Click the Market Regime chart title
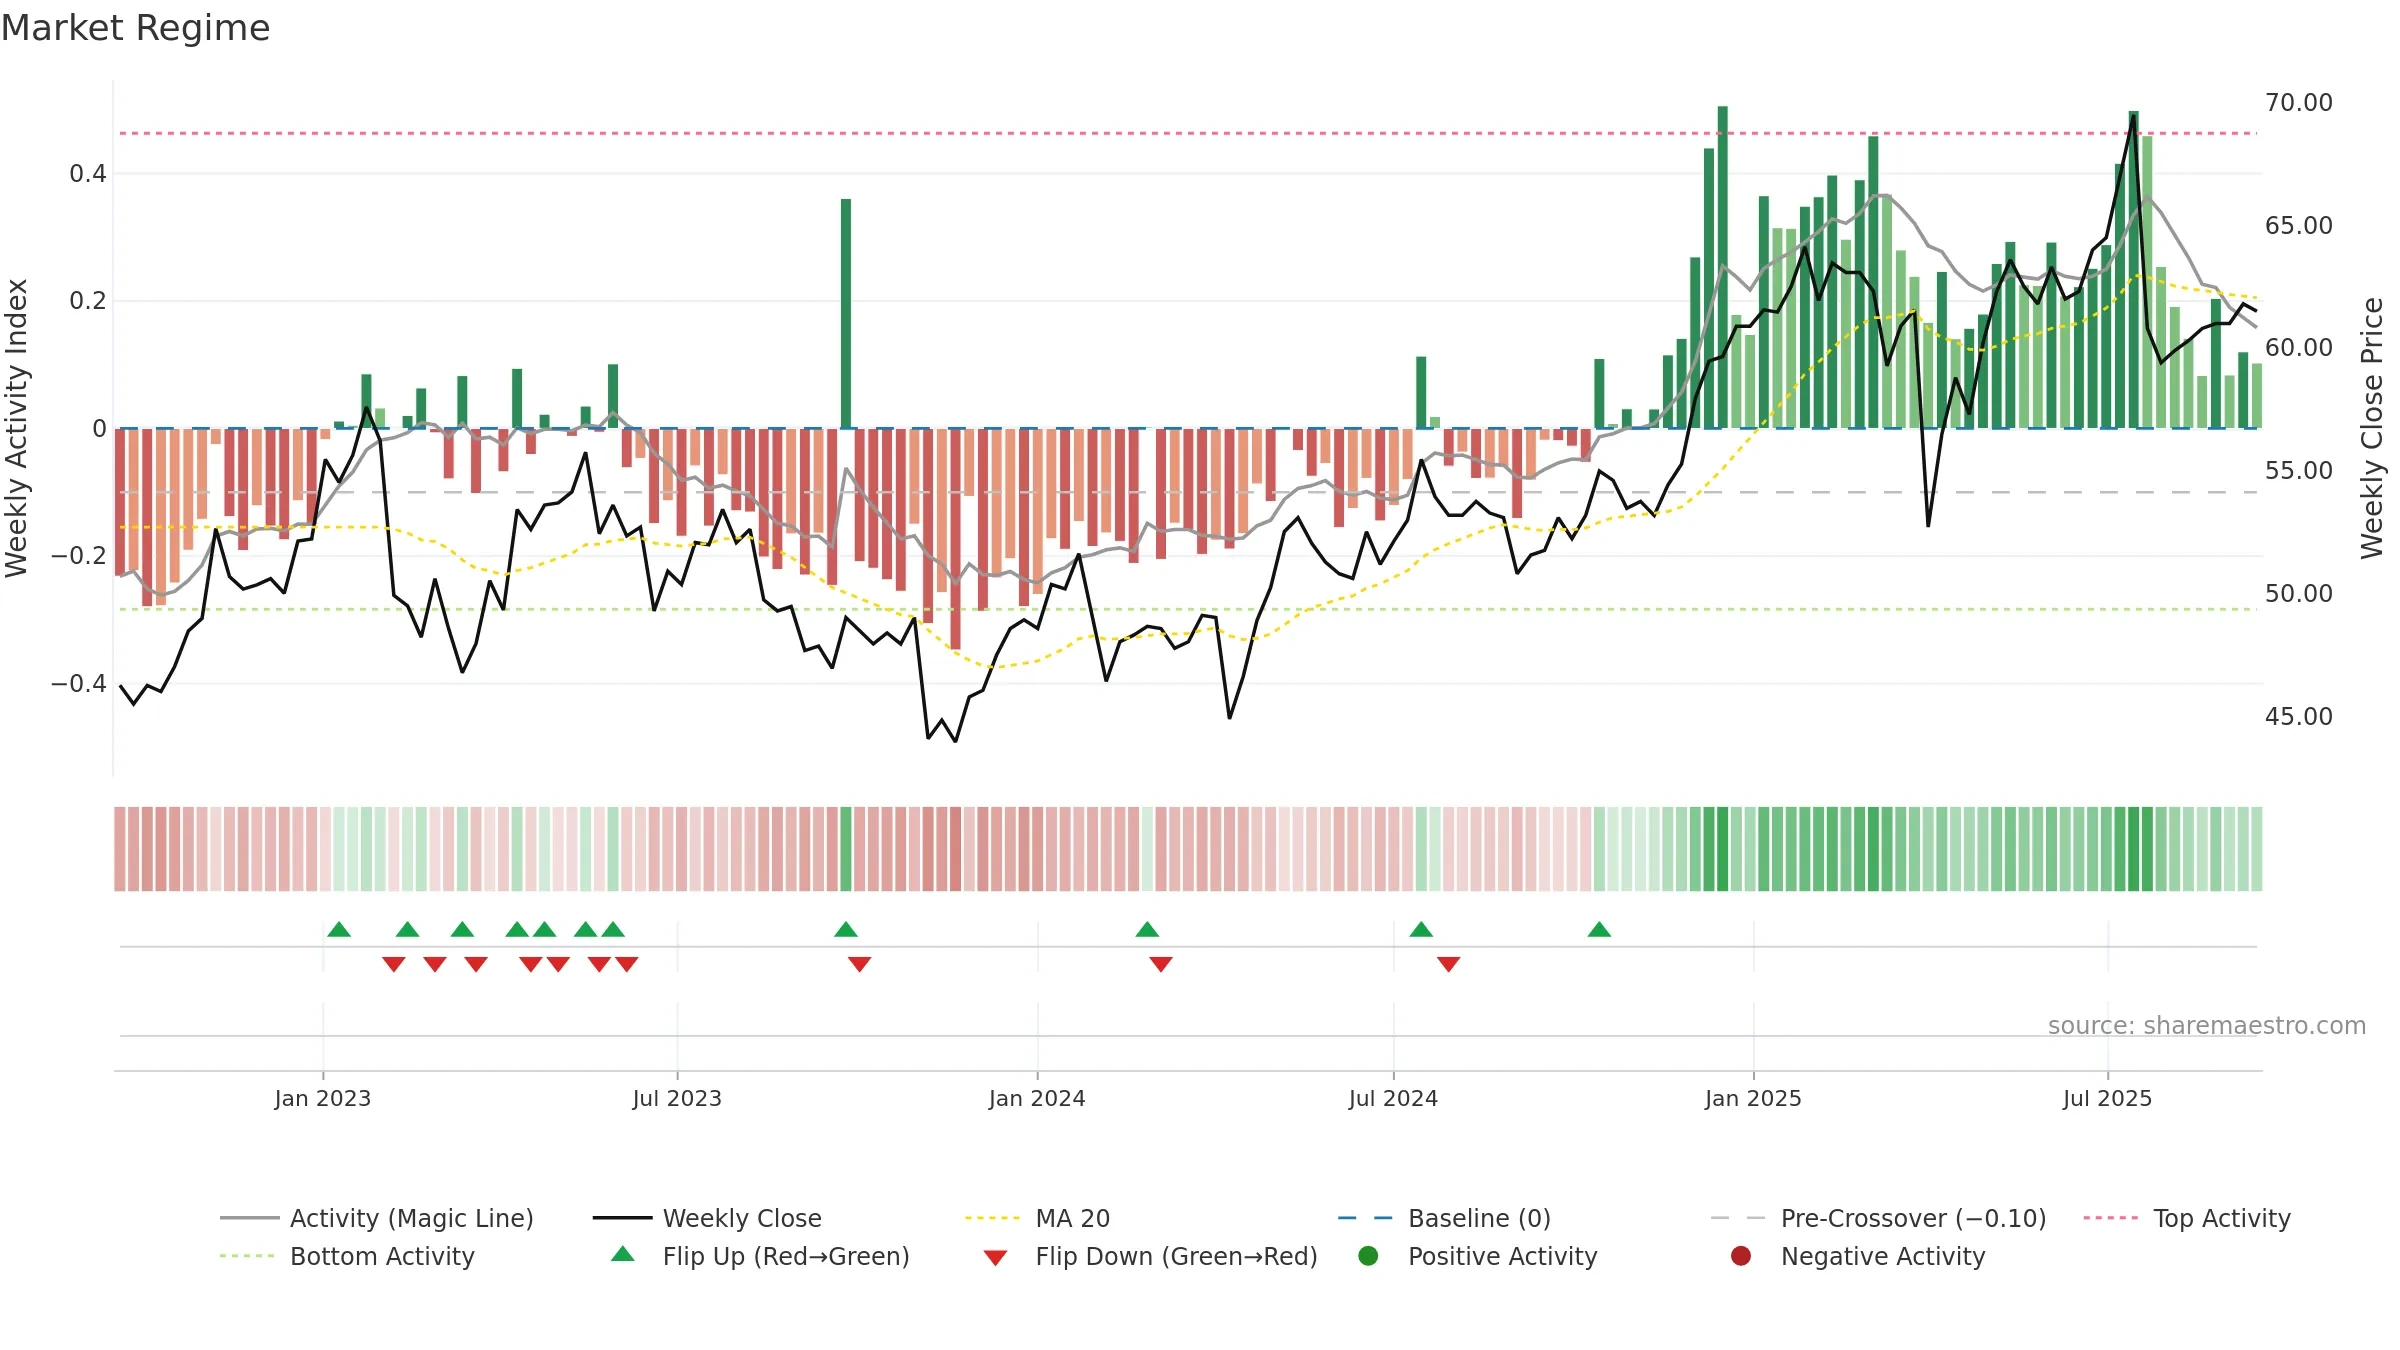 pyautogui.click(x=135, y=28)
